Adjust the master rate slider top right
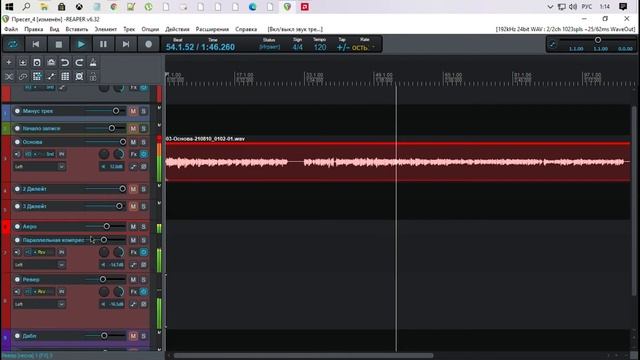The height and width of the screenshot is (360, 640). [x=597, y=40]
